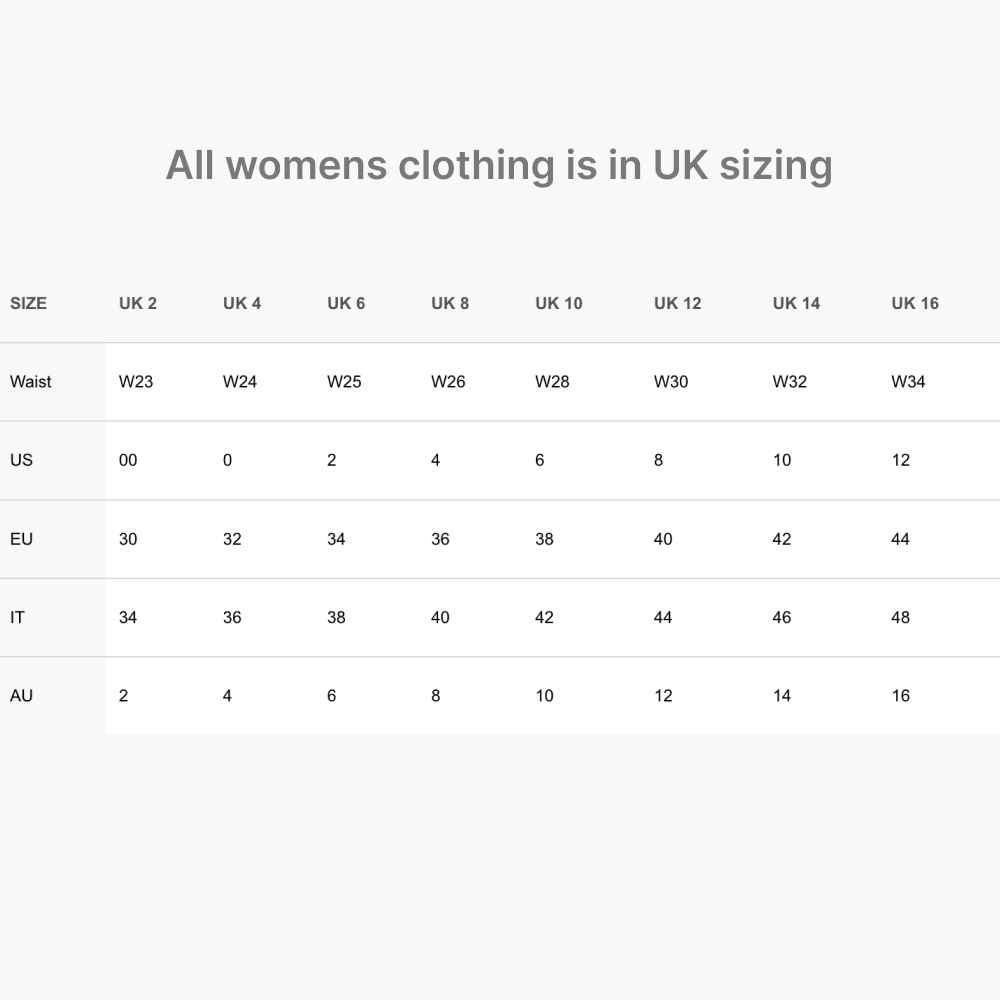Click the AU row label
1000x1000 pixels.
(21, 695)
